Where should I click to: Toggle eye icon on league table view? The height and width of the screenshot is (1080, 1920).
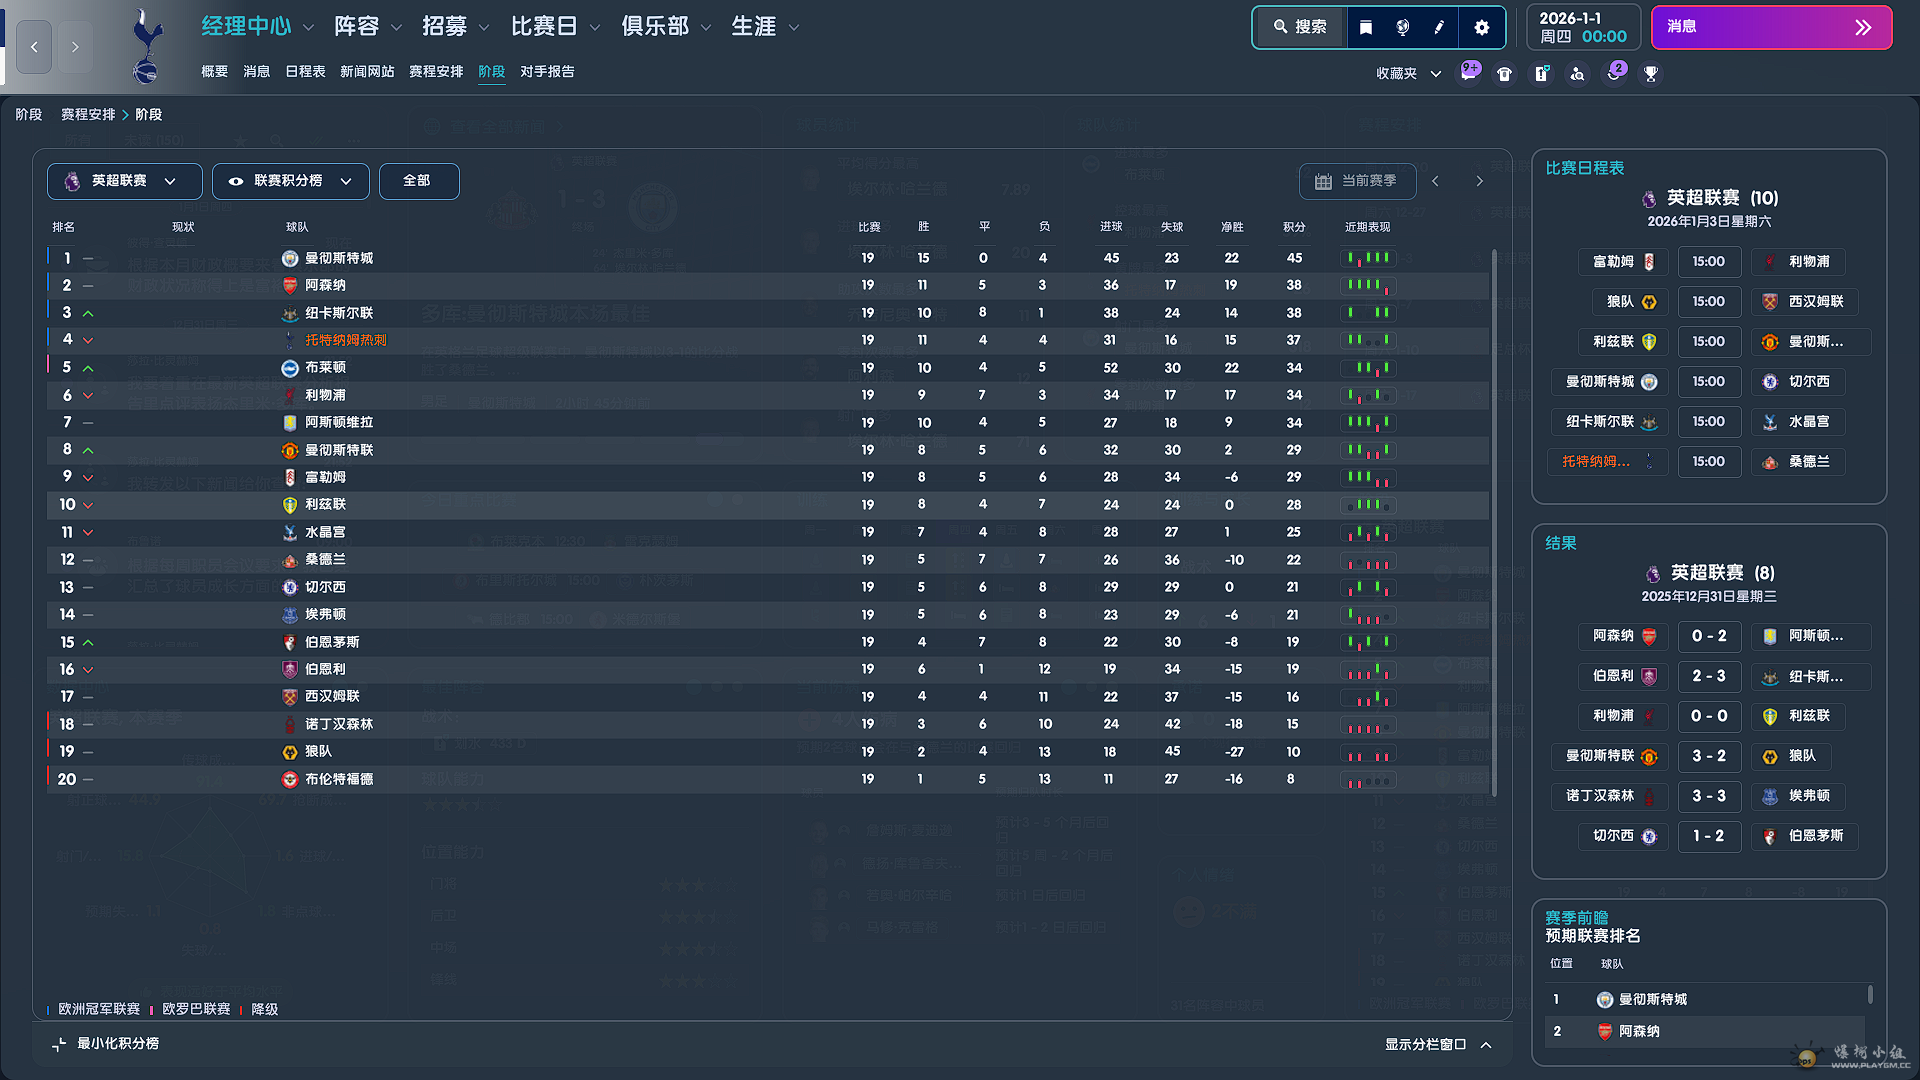(x=236, y=182)
